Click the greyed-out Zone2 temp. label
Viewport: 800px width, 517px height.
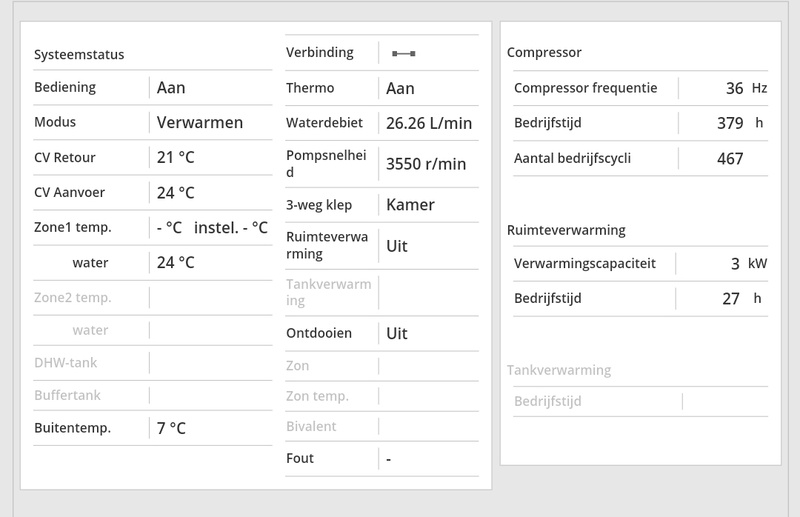pyautogui.click(x=73, y=298)
